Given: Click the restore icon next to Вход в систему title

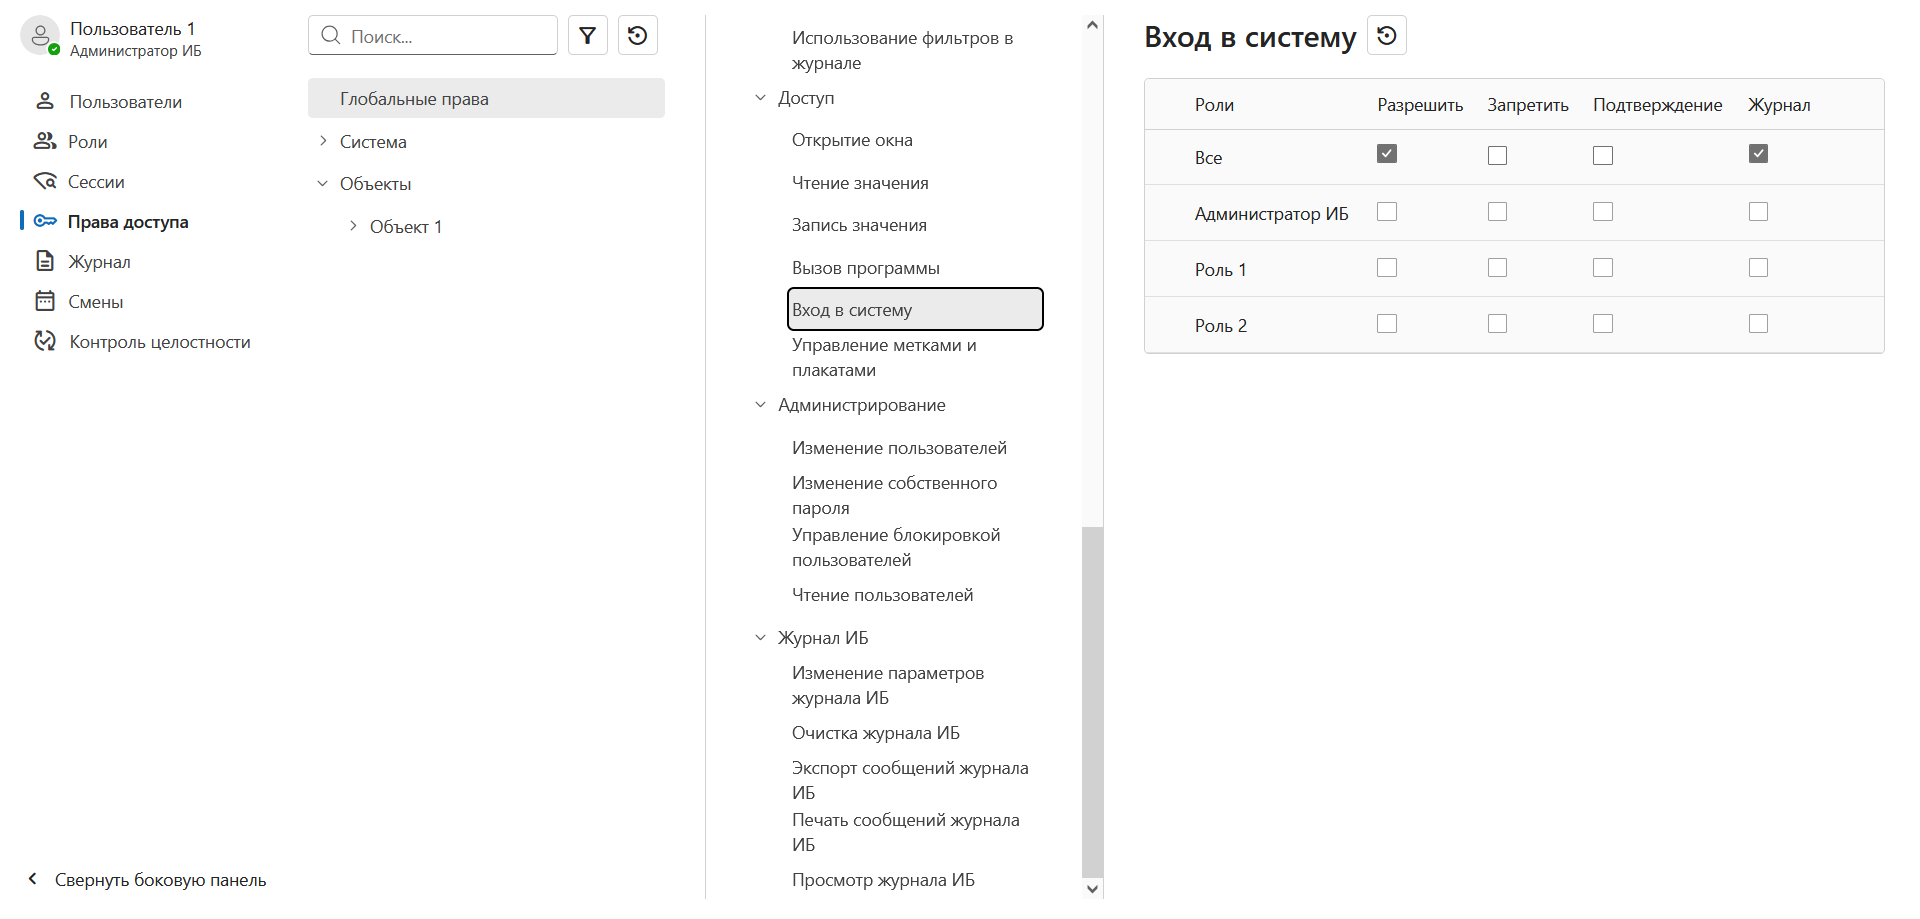Looking at the screenshot, I should click(x=1387, y=36).
